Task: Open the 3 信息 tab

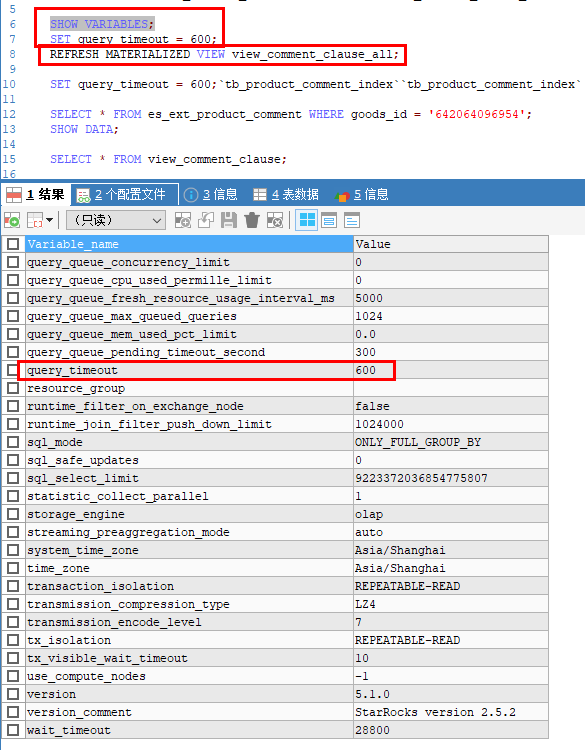Action: [211, 194]
